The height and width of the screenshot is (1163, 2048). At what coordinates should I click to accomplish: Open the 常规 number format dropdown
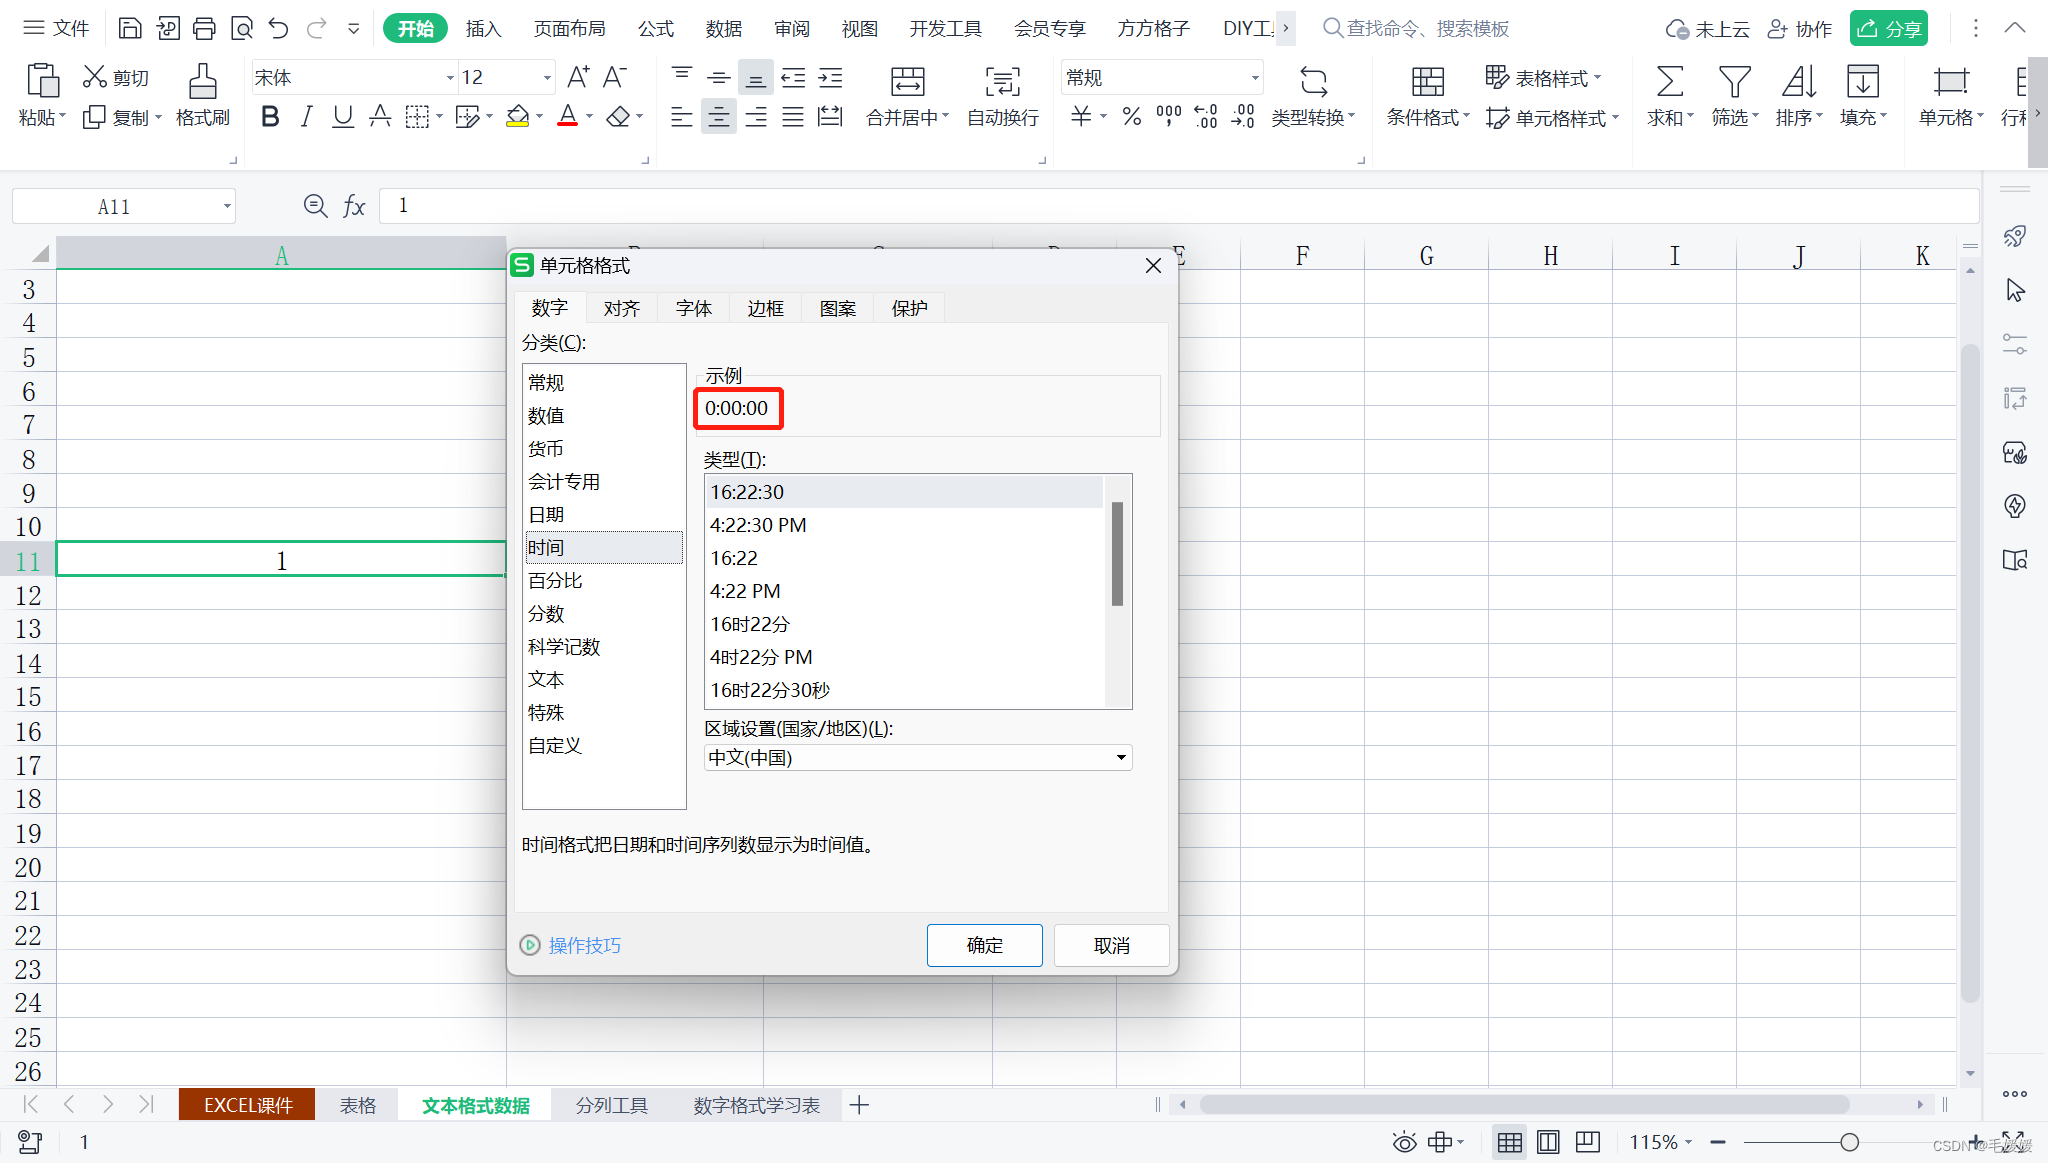coord(1254,78)
